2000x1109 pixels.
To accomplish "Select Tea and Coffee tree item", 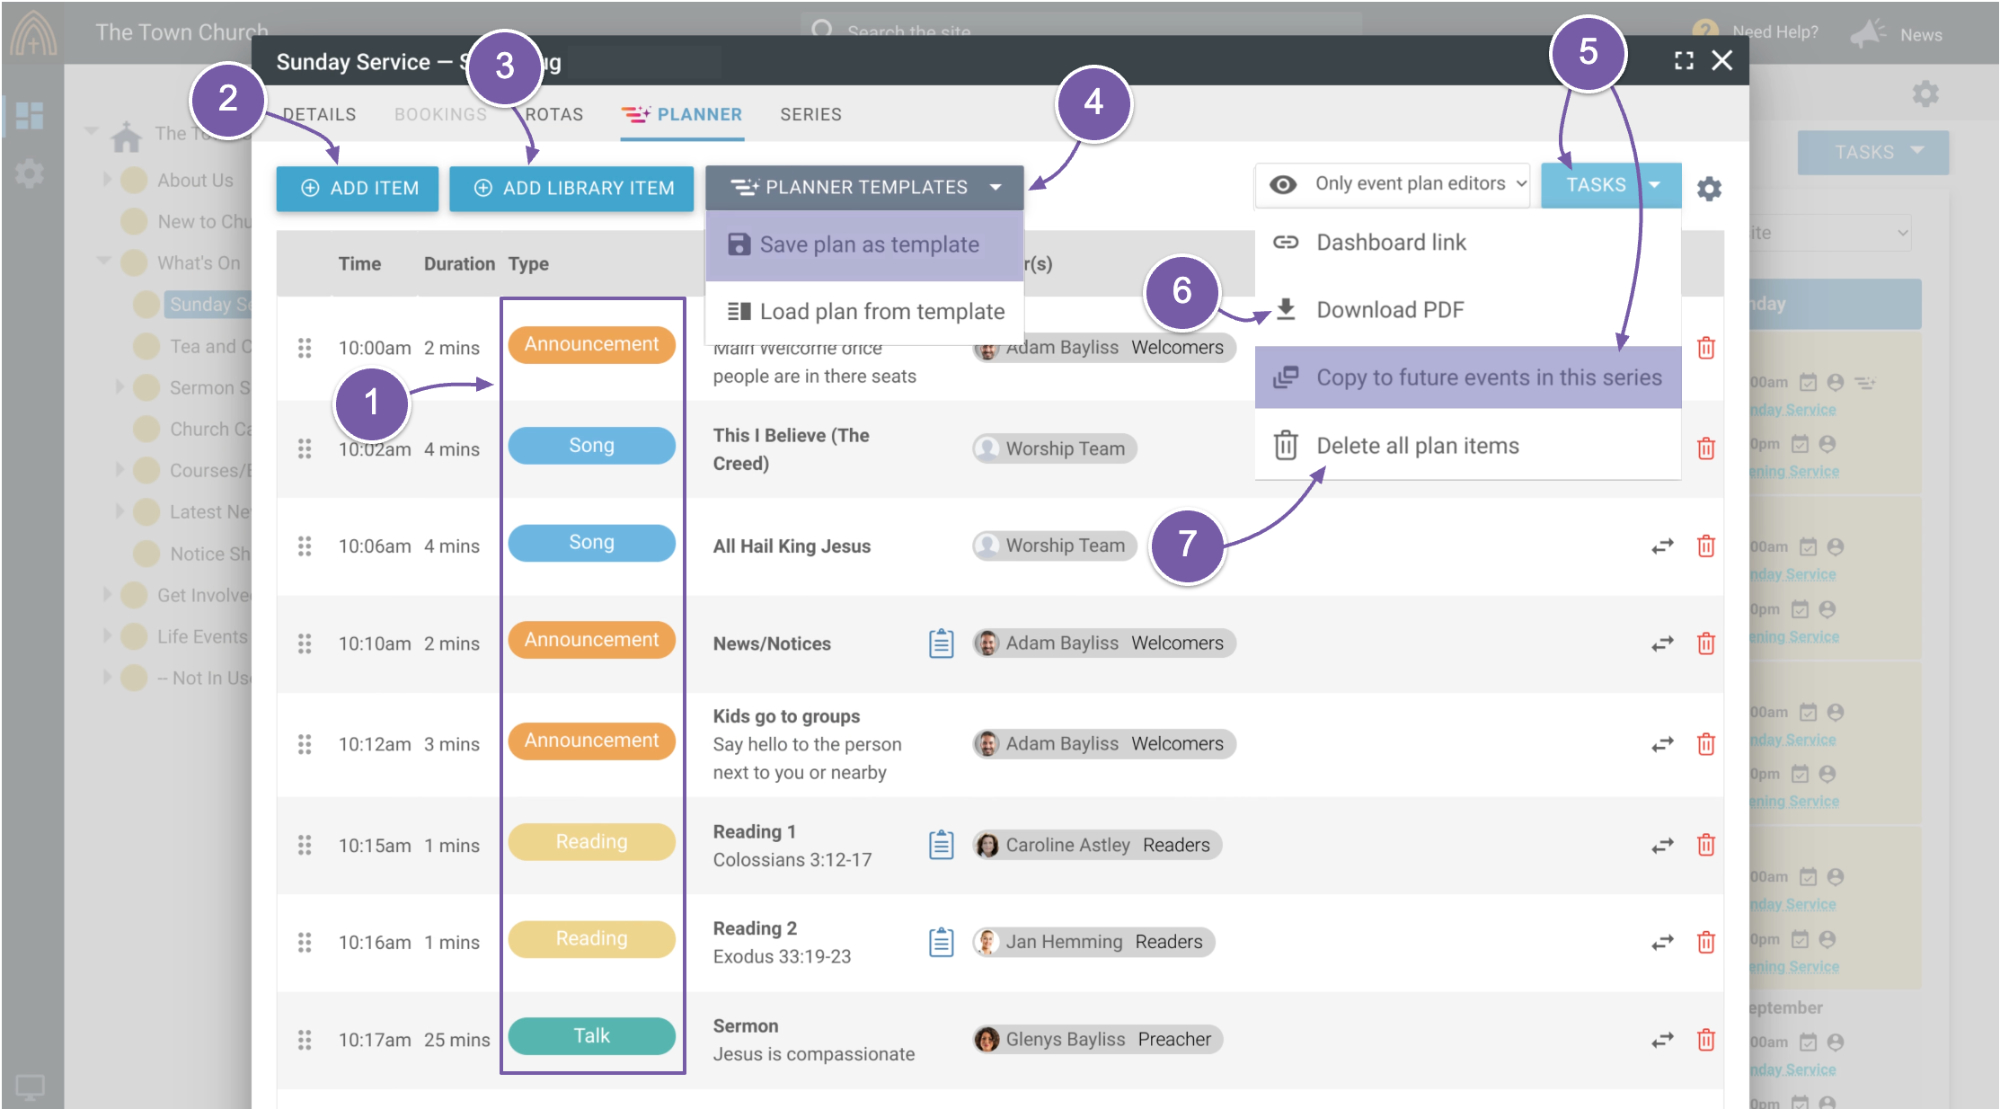I will pyautogui.click(x=210, y=346).
